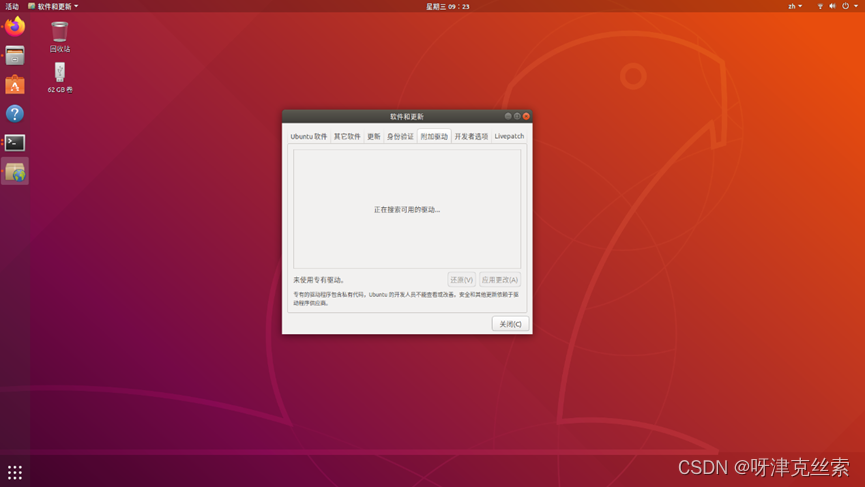Click 活动 (Activities) in the top bar
This screenshot has width=865, height=487.
(12, 6)
